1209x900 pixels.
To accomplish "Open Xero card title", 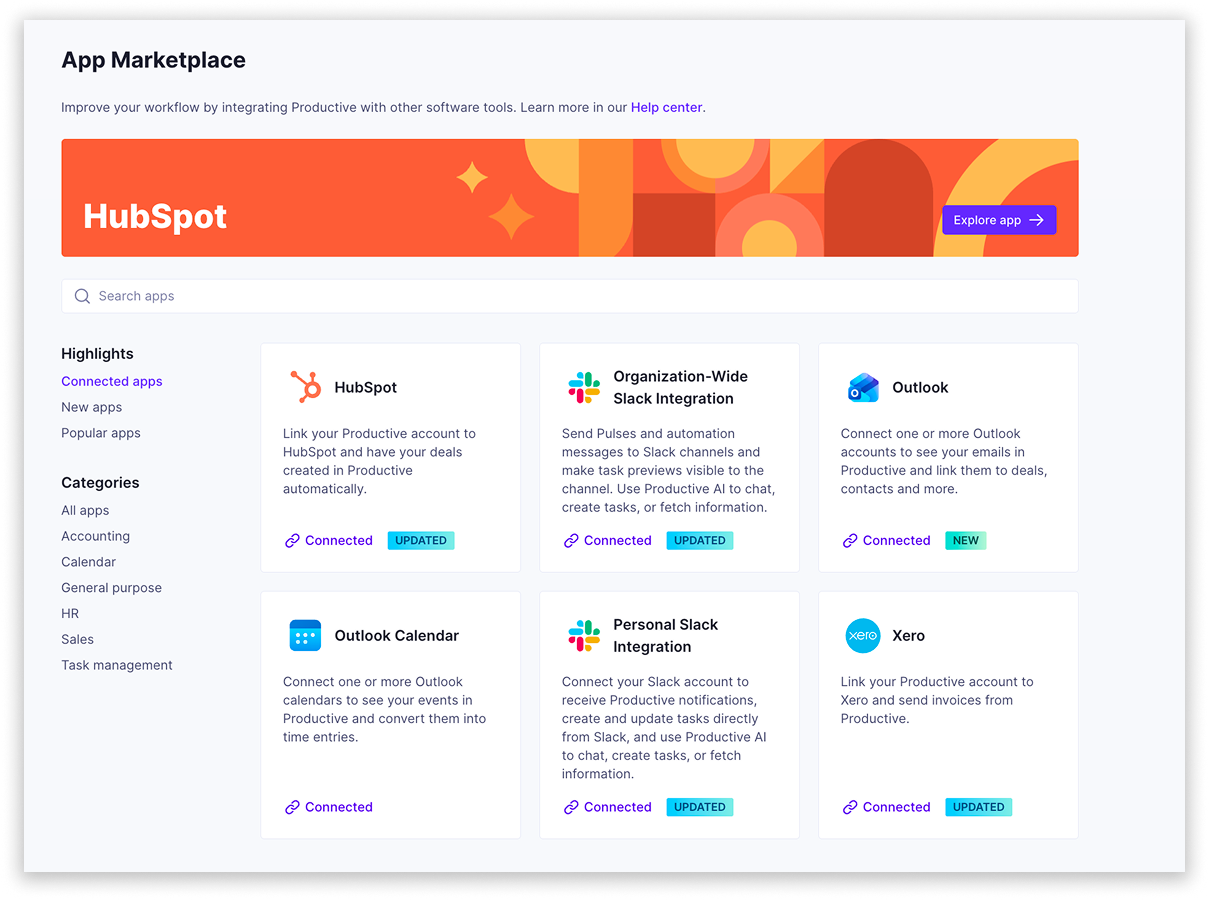I will (x=908, y=635).
